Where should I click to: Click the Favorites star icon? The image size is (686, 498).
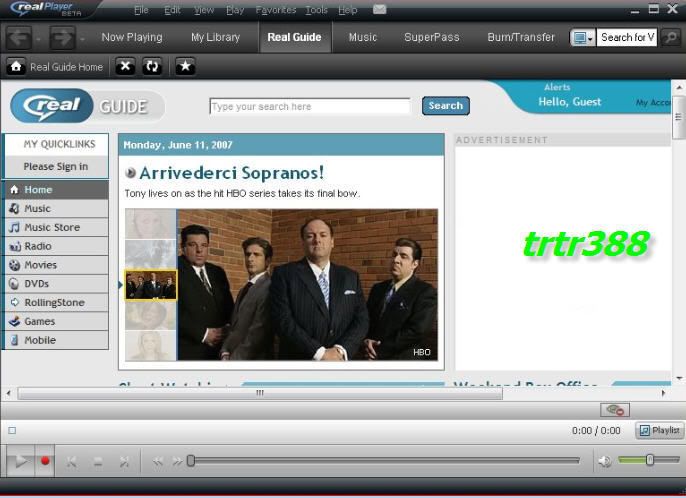coord(185,67)
